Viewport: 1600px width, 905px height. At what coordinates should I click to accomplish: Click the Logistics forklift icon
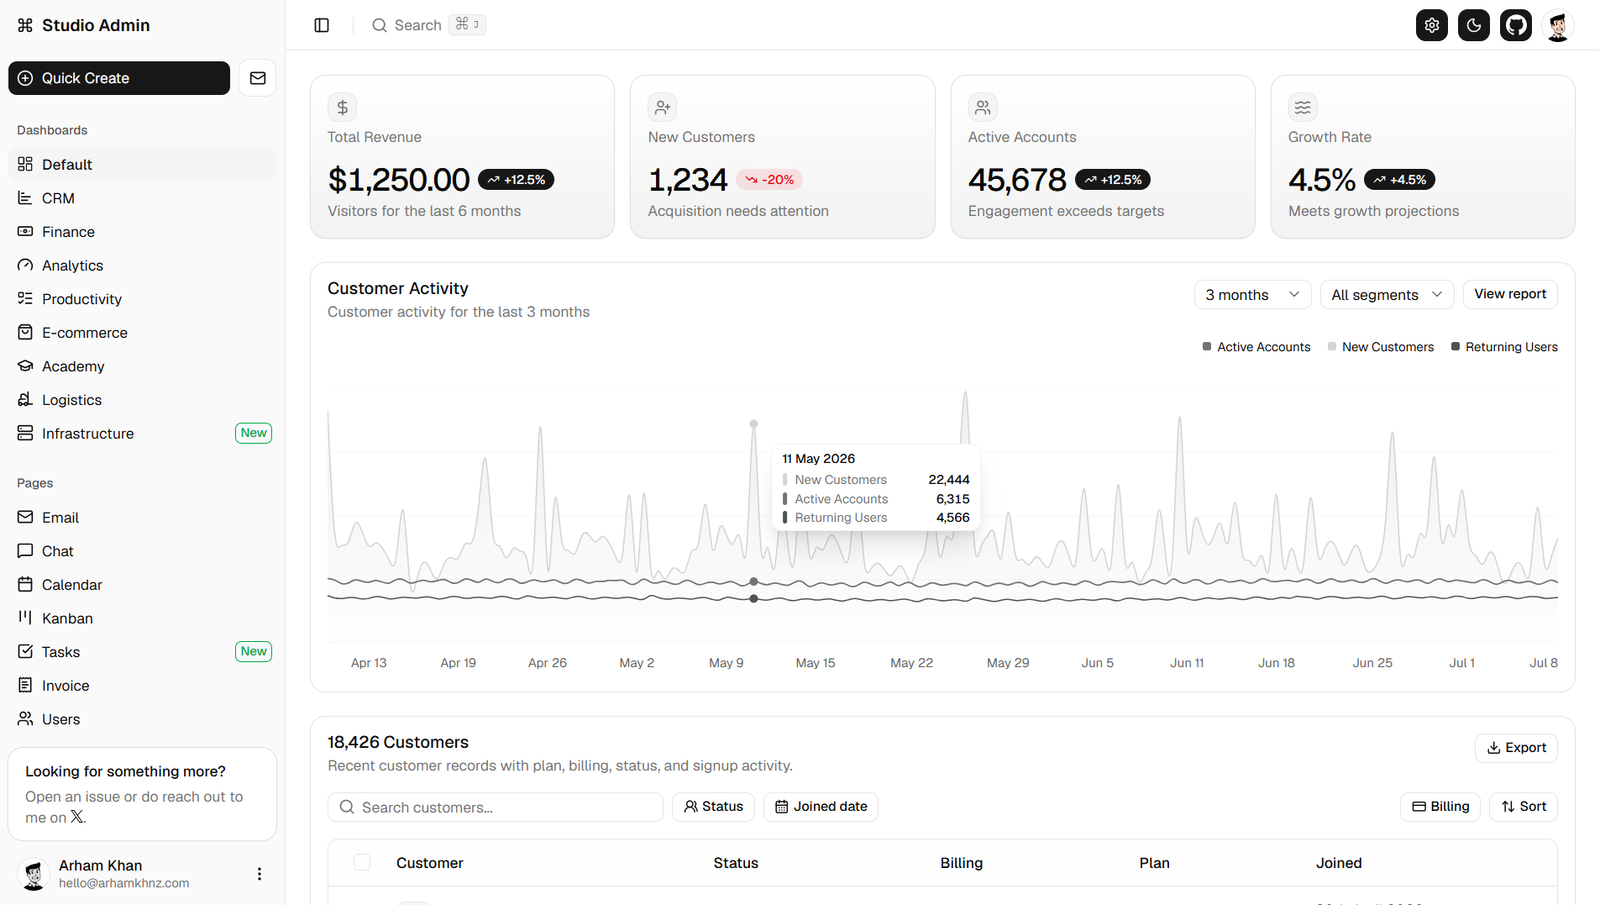(x=25, y=400)
